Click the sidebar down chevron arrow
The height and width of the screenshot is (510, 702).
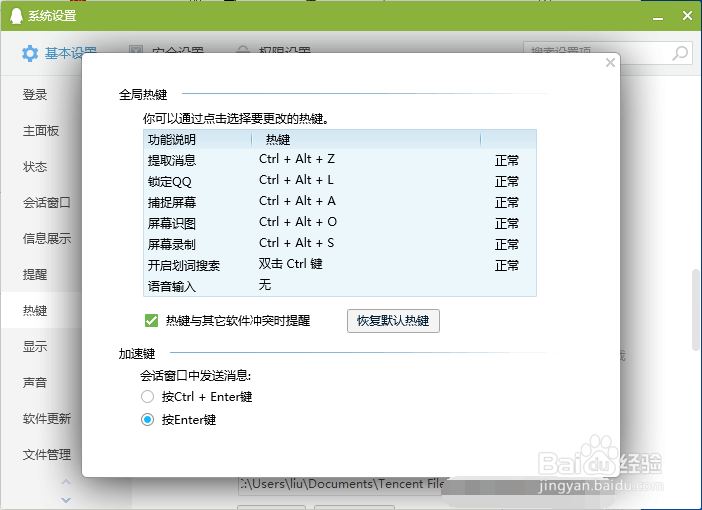pyautogui.click(x=66, y=500)
